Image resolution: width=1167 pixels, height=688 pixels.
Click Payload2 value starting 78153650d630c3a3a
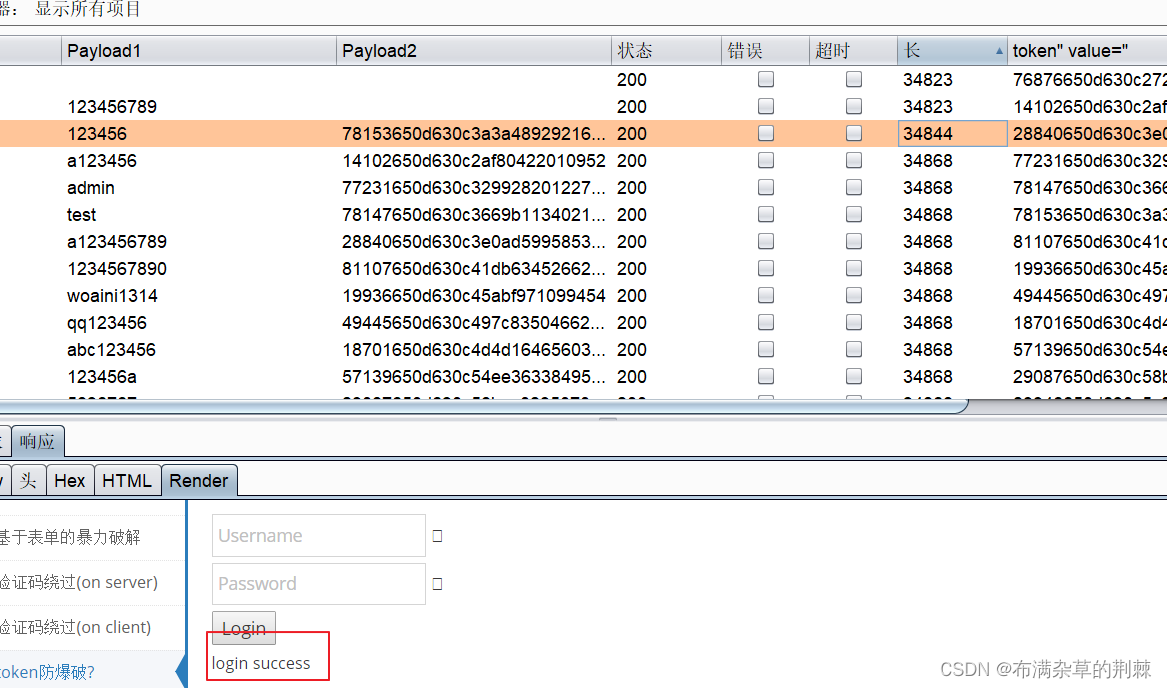(x=474, y=134)
